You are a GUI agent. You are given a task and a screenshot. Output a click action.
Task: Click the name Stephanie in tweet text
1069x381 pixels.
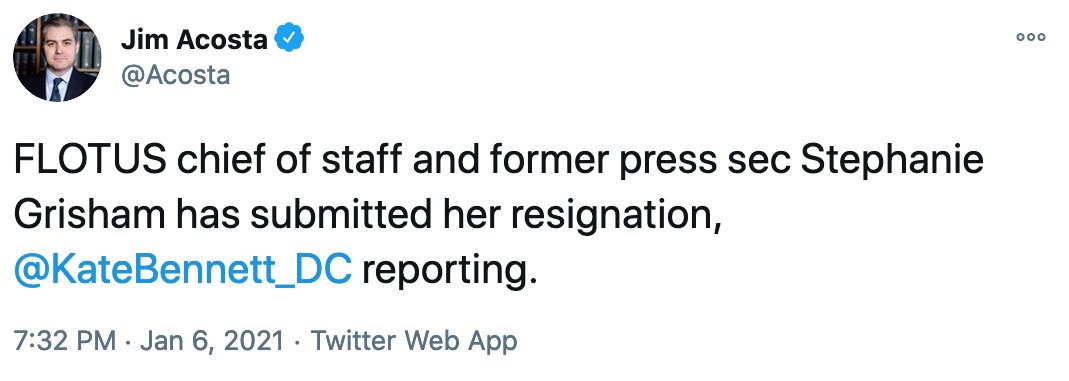(892, 162)
